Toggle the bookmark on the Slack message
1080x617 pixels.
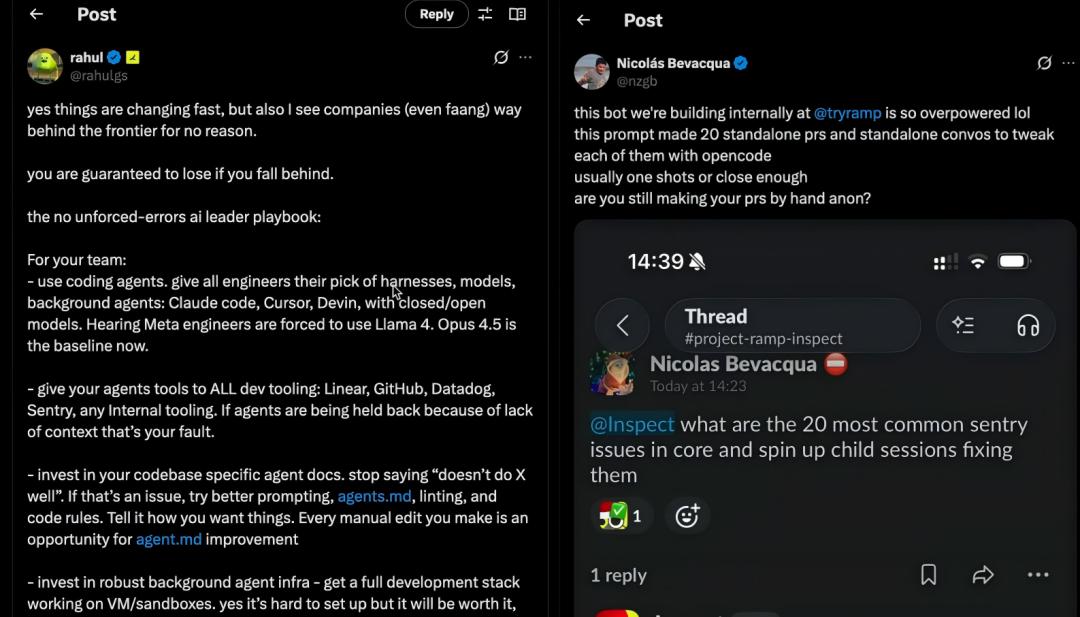click(x=928, y=574)
